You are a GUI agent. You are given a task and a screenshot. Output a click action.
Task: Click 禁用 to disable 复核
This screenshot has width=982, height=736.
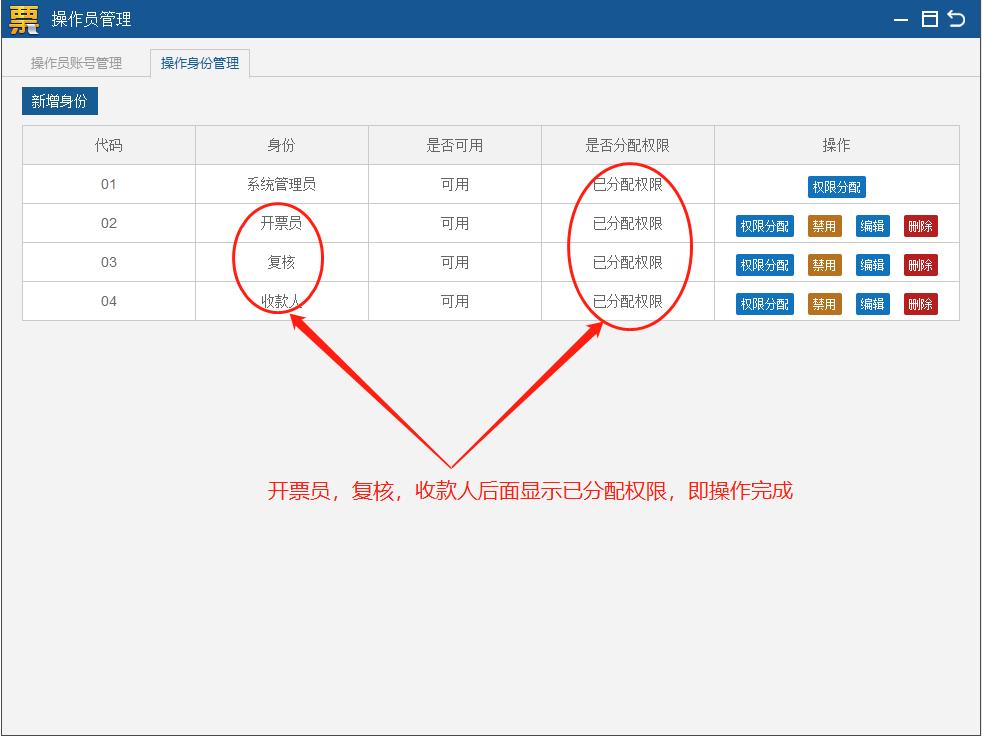pos(824,264)
